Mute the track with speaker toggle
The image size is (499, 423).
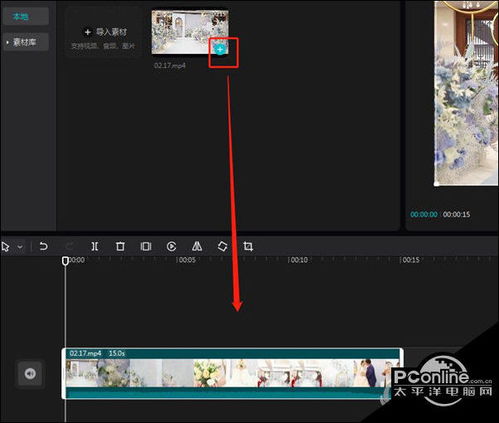pos(30,374)
